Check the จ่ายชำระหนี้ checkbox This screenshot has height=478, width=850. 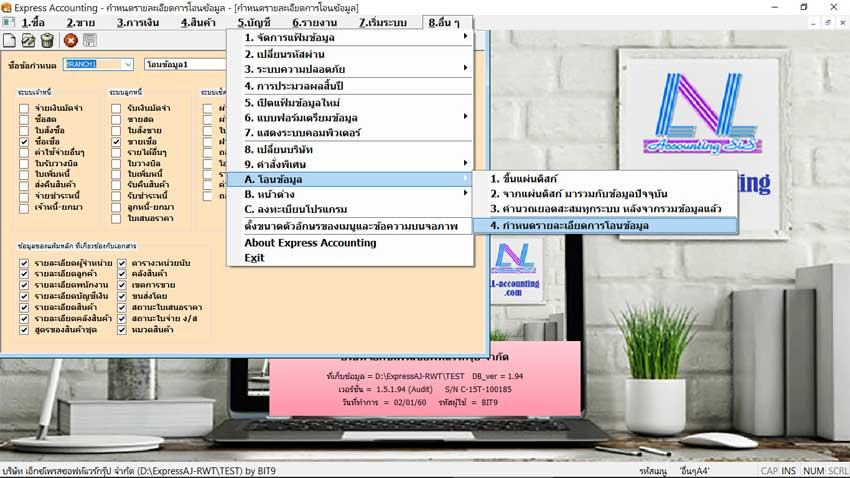pos(24,196)
